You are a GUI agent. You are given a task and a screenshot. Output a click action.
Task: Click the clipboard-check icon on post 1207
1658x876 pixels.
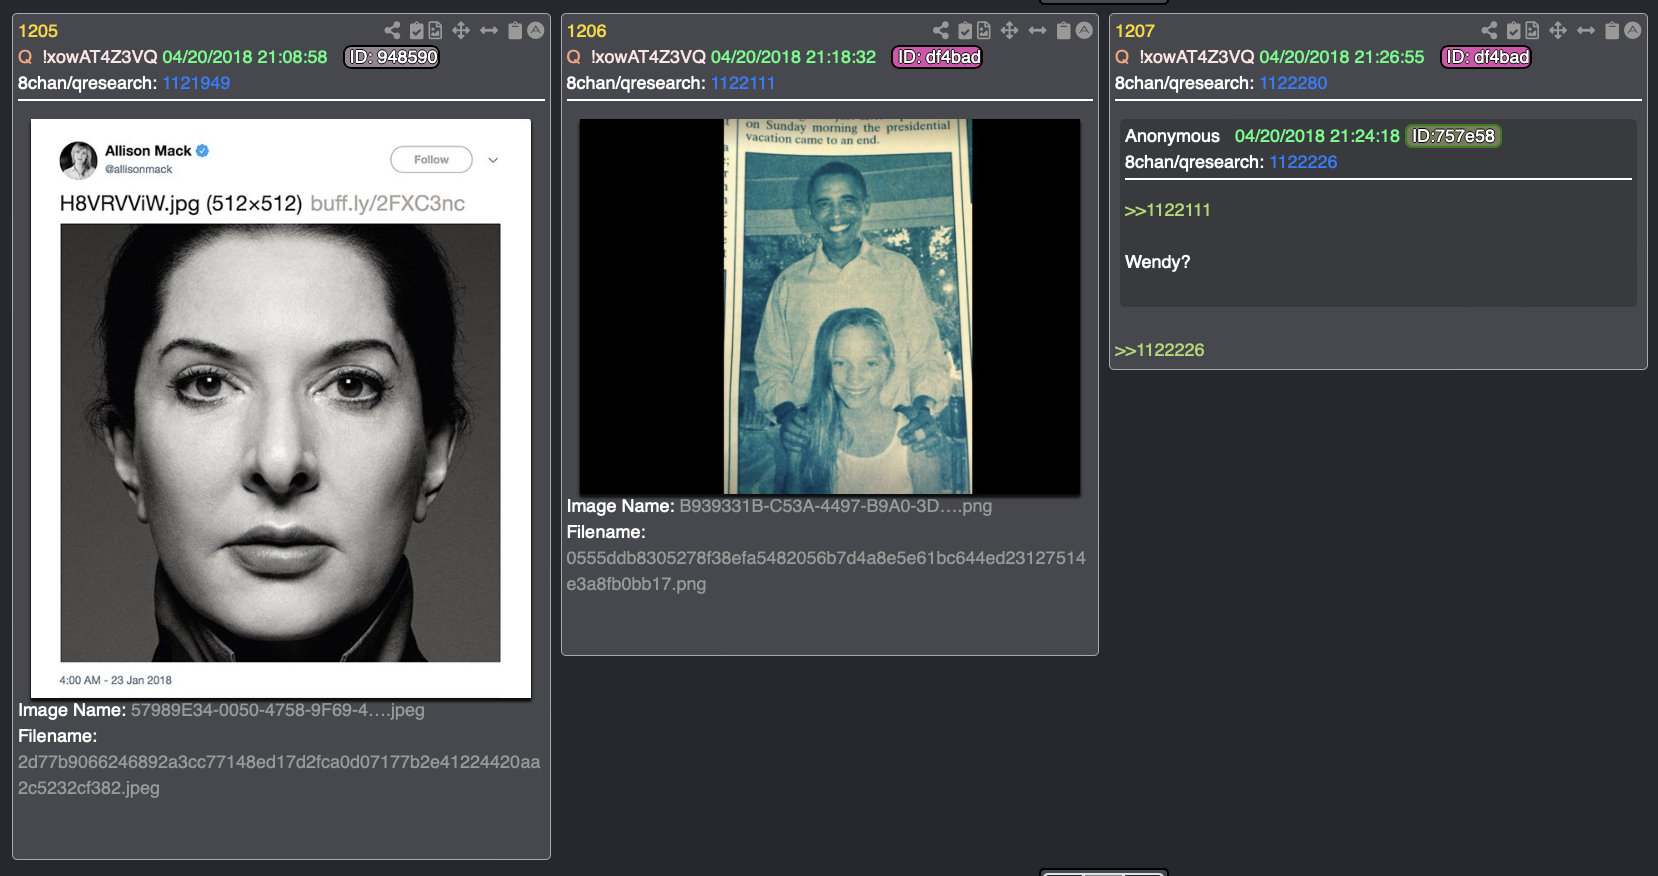coord(1514,30)
